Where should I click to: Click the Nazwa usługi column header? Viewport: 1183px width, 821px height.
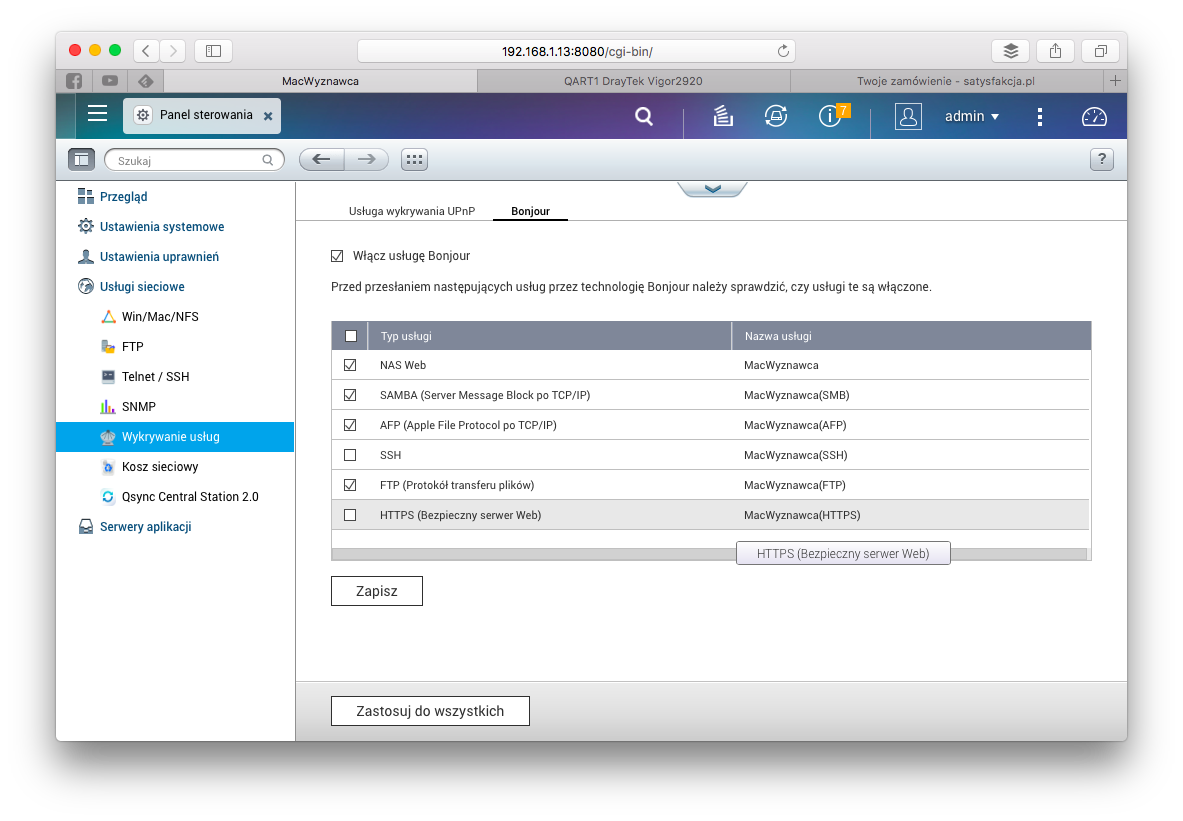pyautogui.click(x=911, y=336)
